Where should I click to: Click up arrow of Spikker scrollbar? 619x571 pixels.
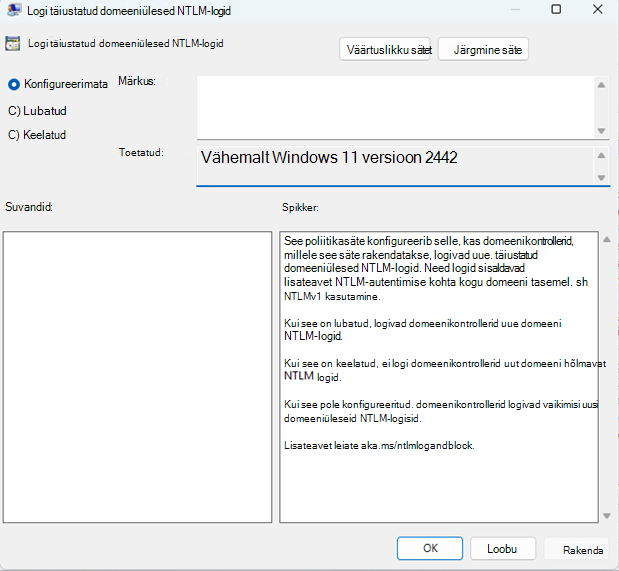pos(606,240)
